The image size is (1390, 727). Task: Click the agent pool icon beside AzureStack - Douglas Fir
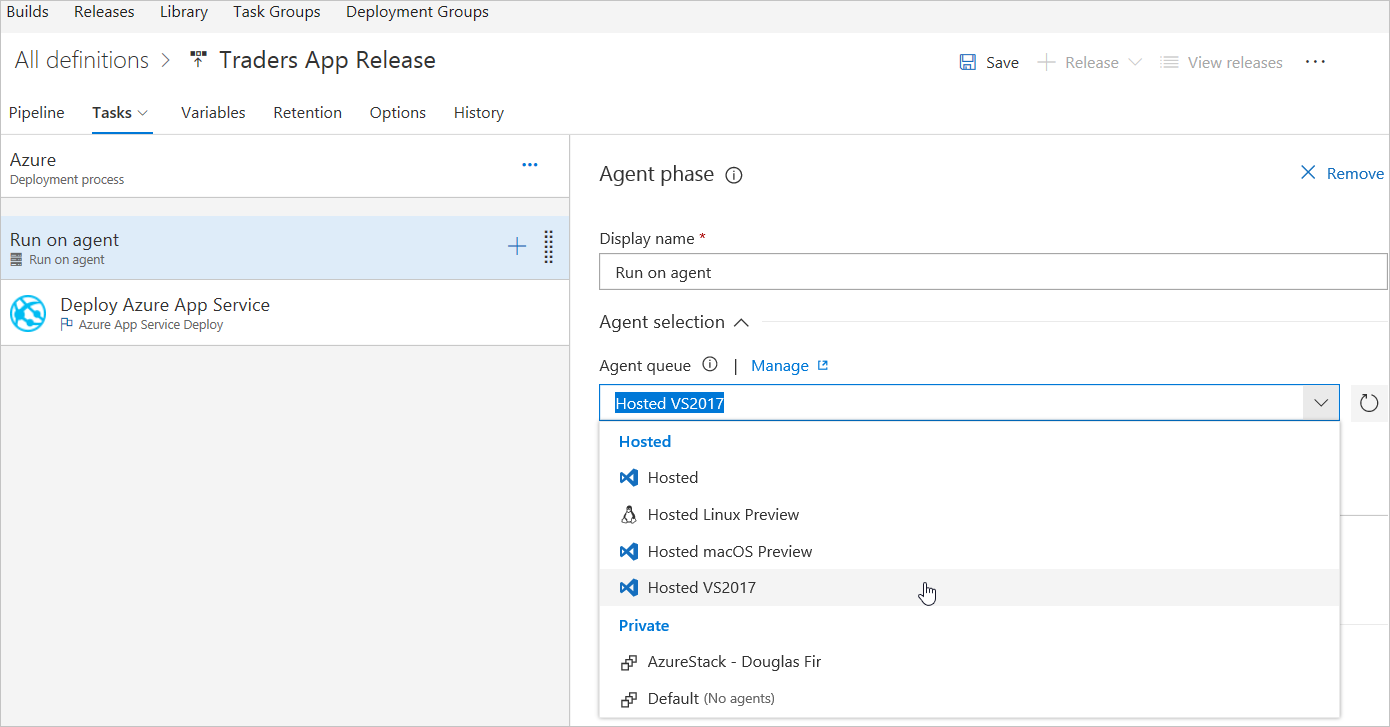(629, 662)
